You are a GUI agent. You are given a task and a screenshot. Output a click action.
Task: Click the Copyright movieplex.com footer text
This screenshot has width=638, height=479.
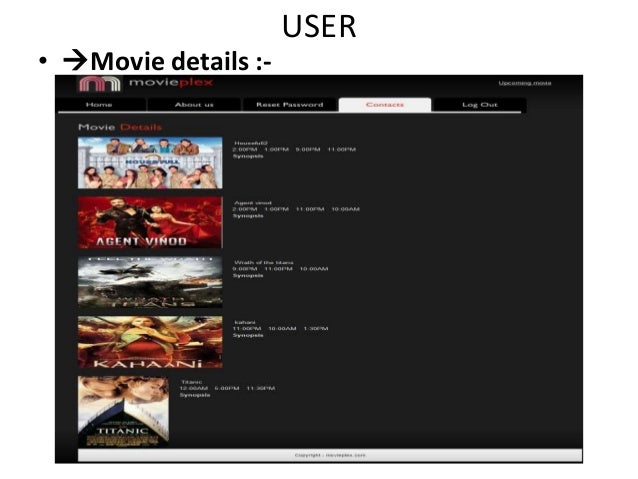click(330, 455)
